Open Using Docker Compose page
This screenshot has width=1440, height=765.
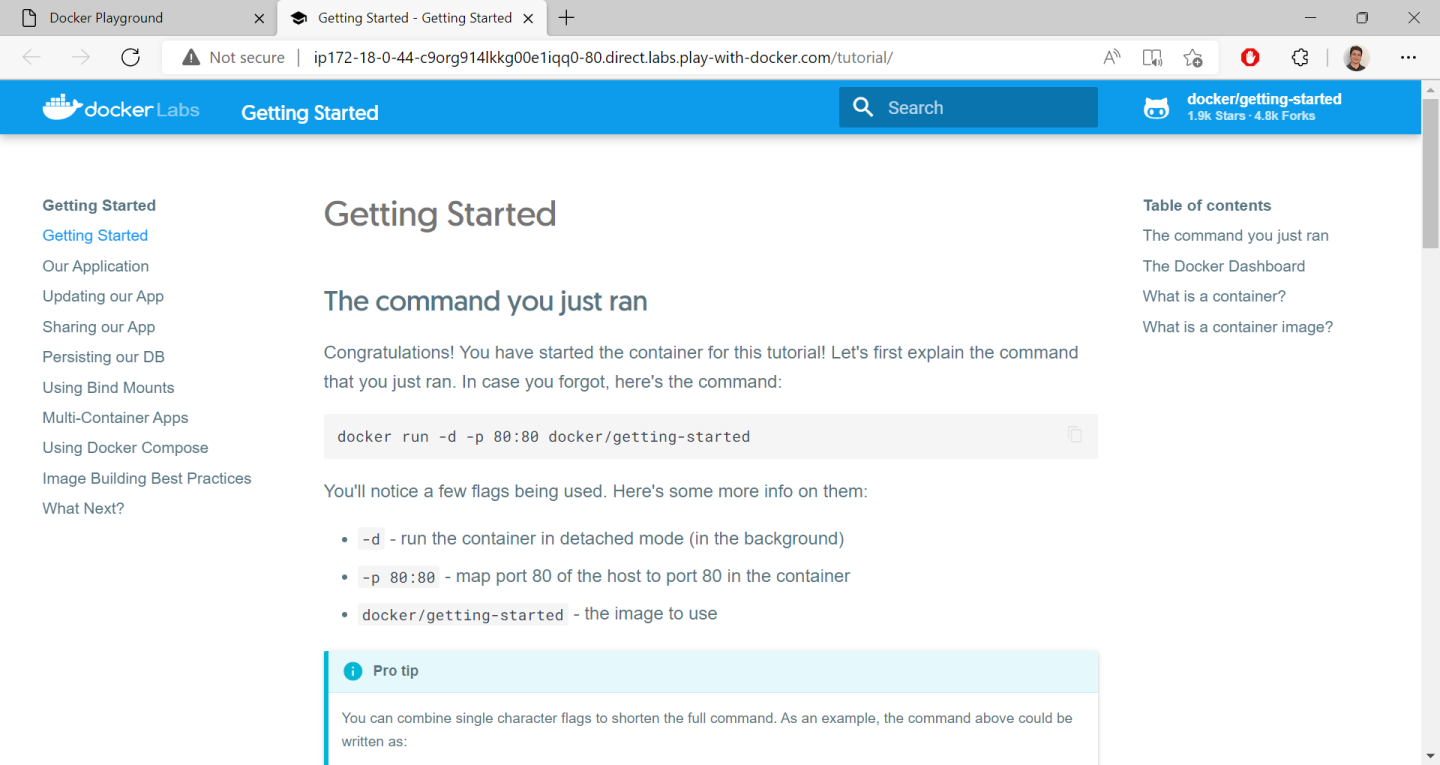(125, 448)
